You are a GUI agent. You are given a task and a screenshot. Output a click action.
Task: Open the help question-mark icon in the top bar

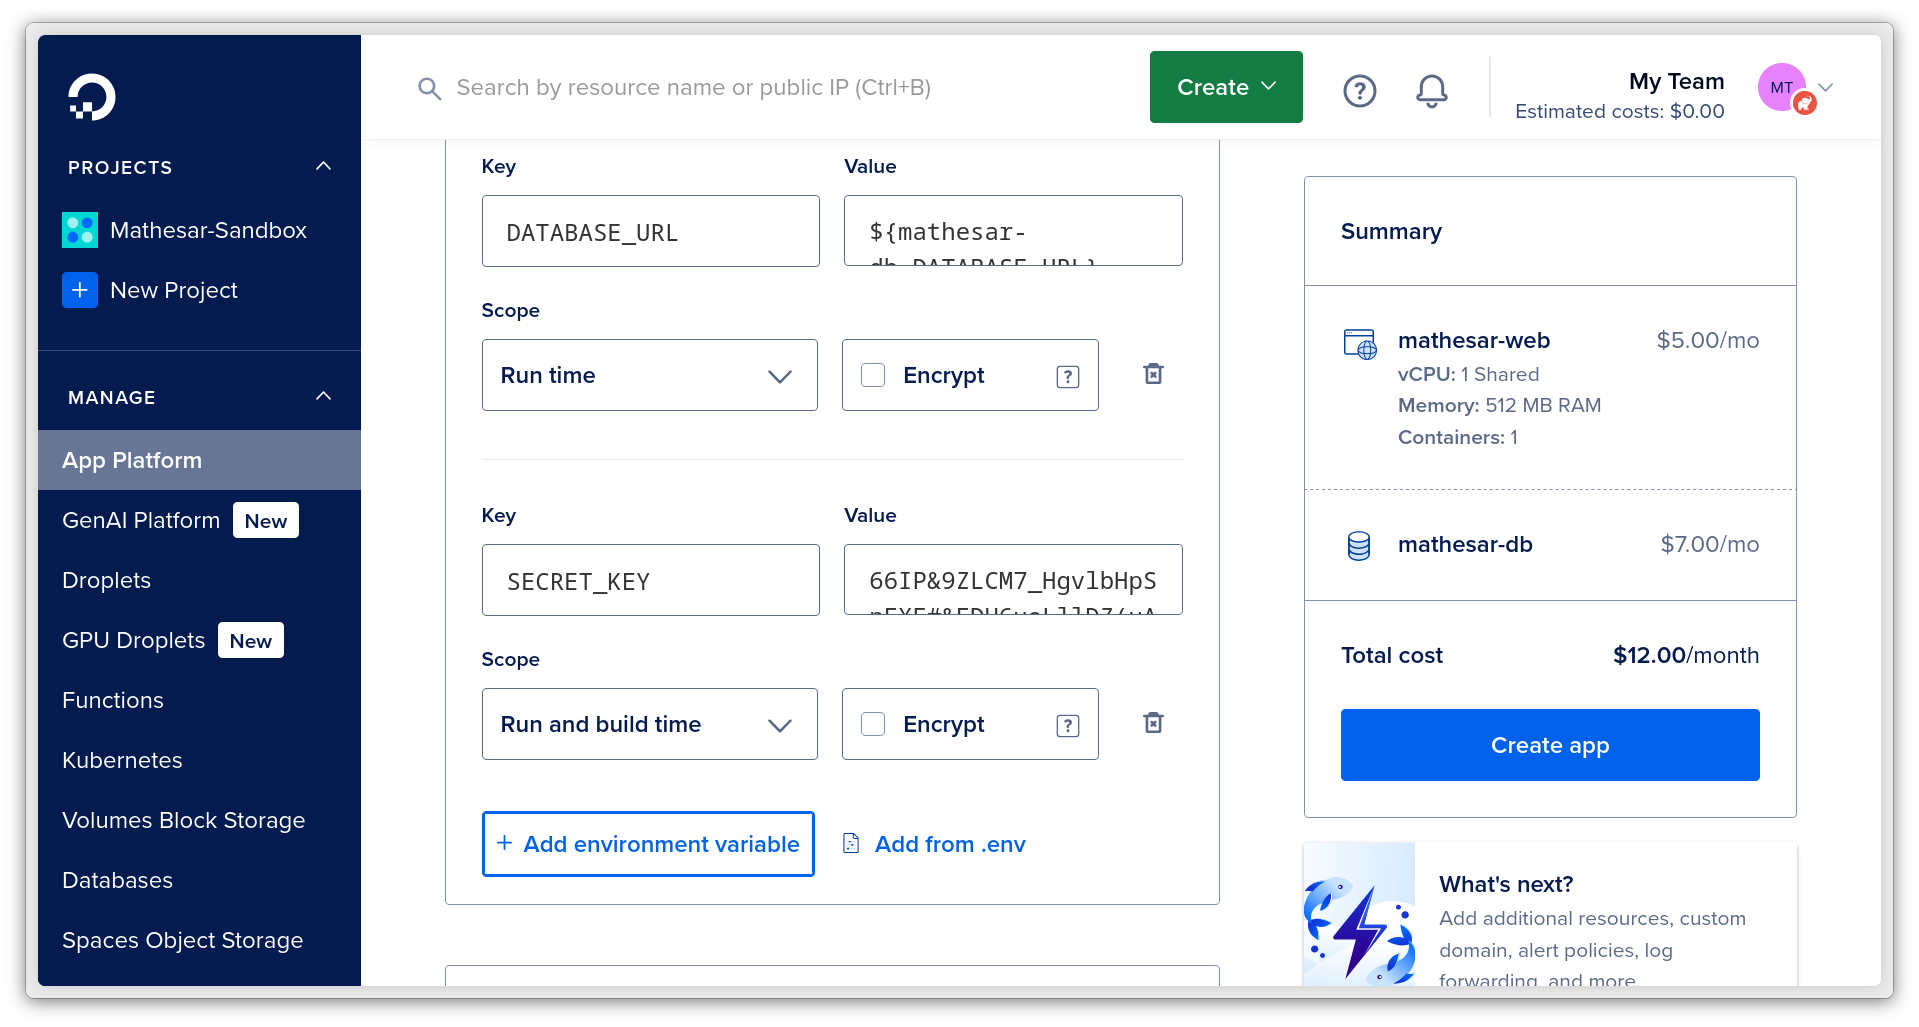click(x=1359, y=90)
